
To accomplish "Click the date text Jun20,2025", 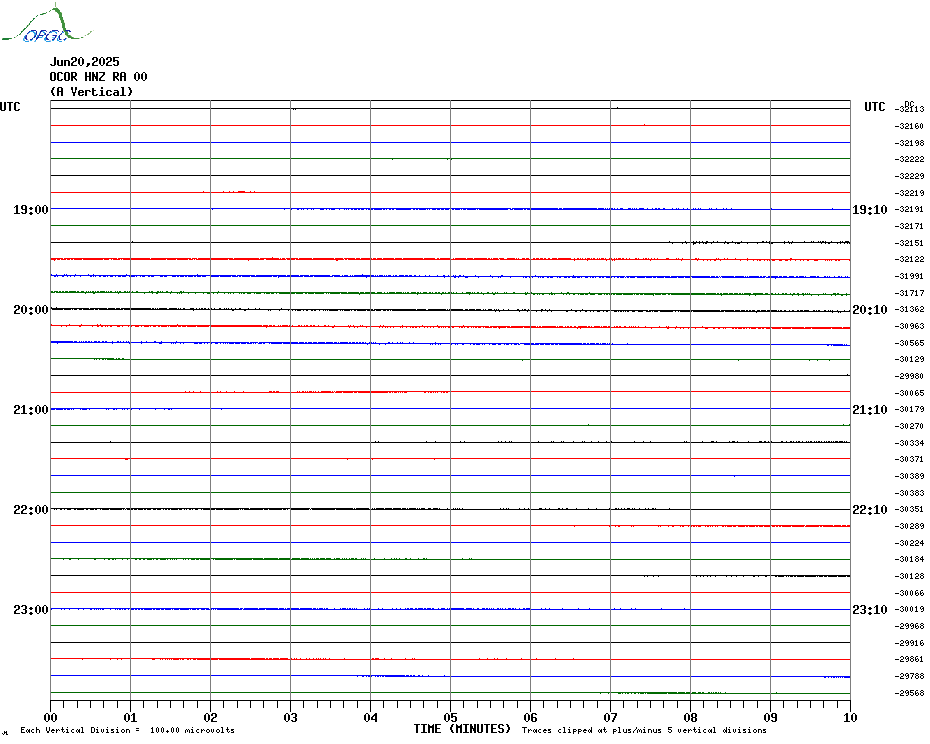I will (84, 62).
